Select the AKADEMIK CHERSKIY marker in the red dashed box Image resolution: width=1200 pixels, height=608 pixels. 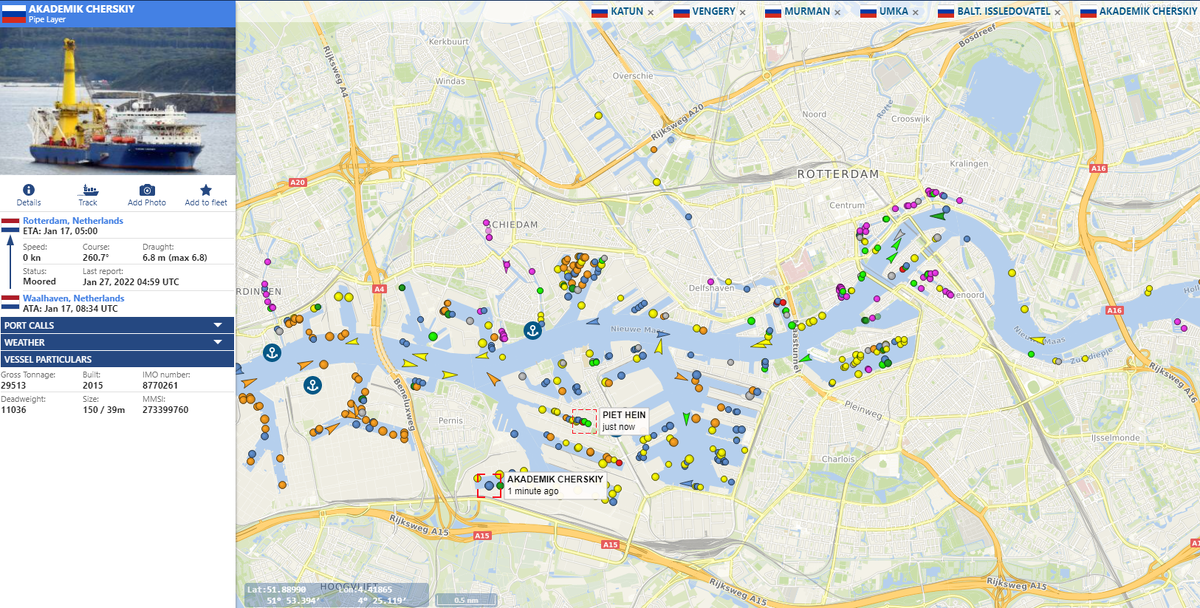[x=489, y=485]
